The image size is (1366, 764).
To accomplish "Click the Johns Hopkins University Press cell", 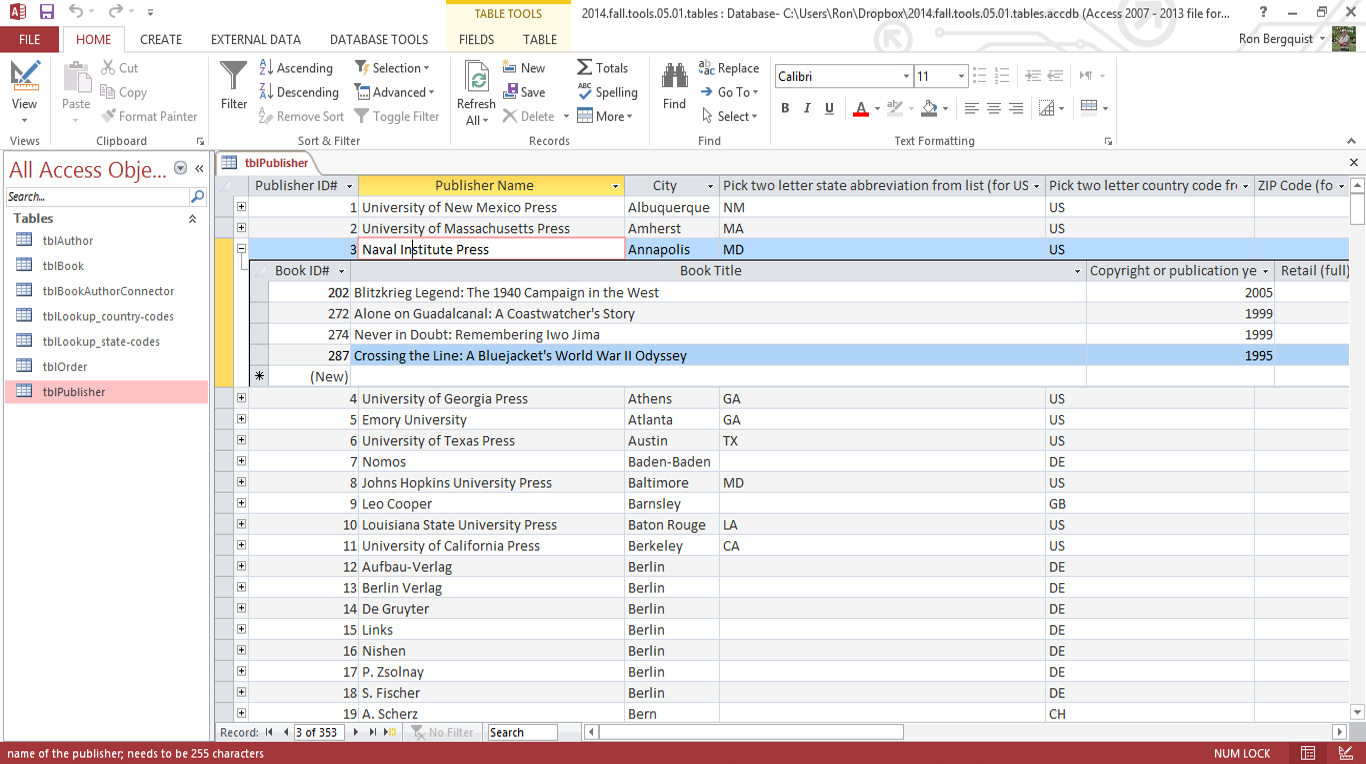I will [x=491, y=482].
